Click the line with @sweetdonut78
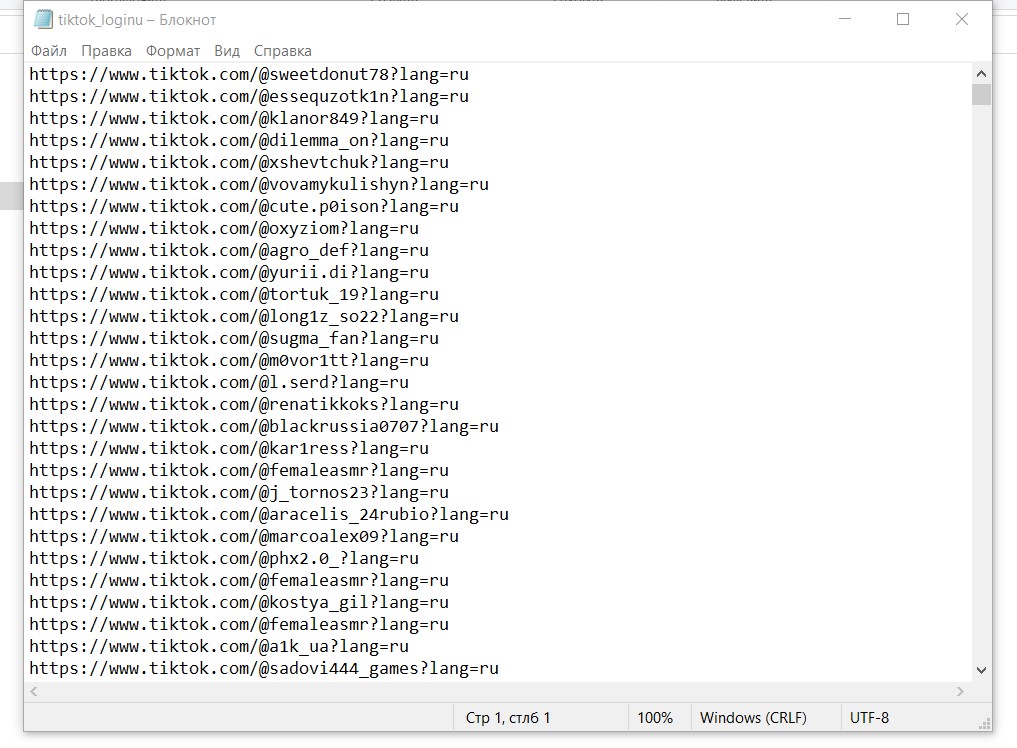Image resolution: width=1017 pixels, height=748 pixels. 249,74
